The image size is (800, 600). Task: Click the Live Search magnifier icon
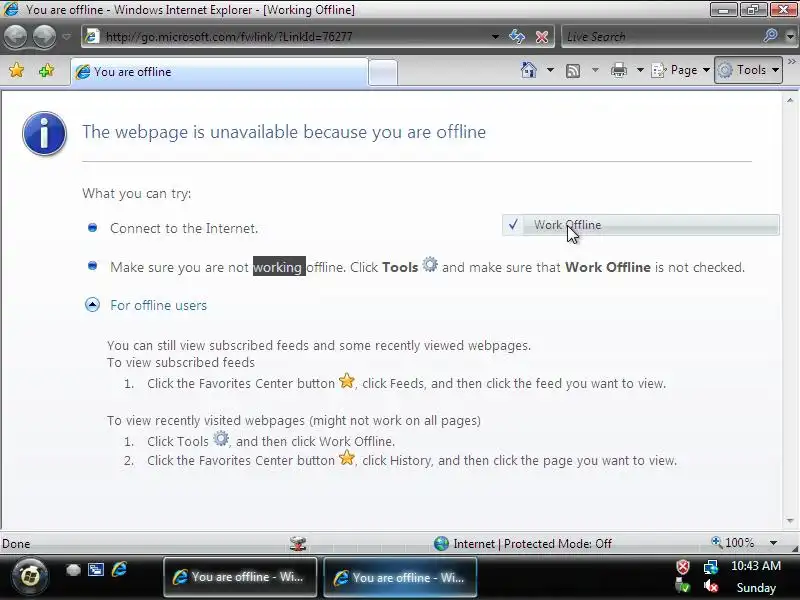(770, 36)
